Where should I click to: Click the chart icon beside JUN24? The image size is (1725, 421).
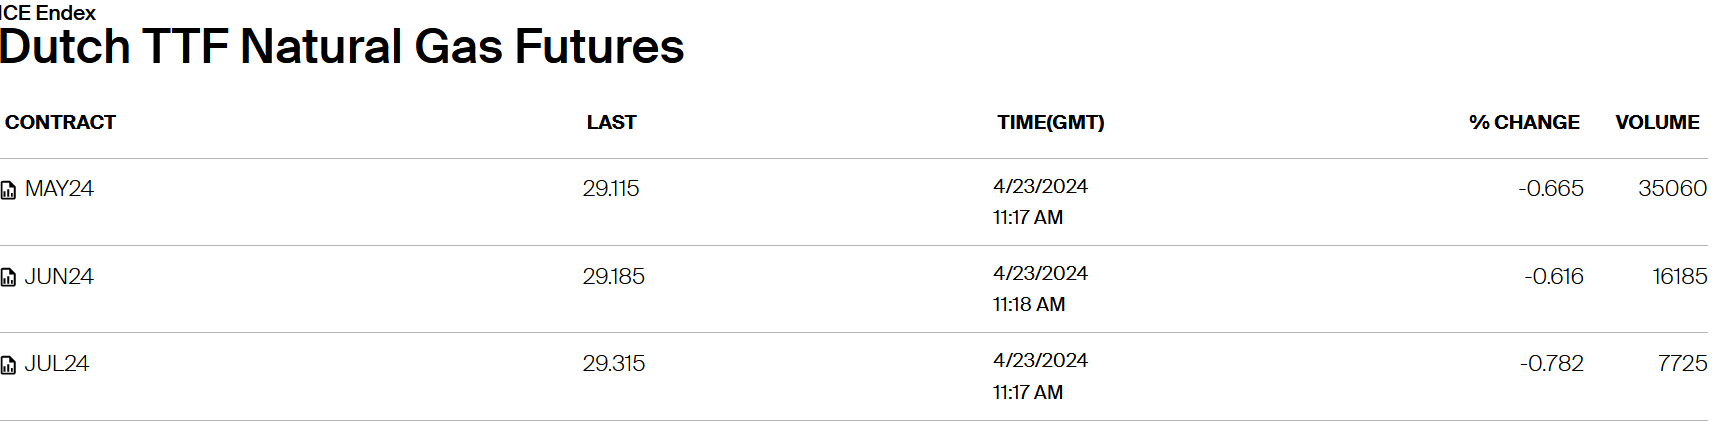(8, 278)
